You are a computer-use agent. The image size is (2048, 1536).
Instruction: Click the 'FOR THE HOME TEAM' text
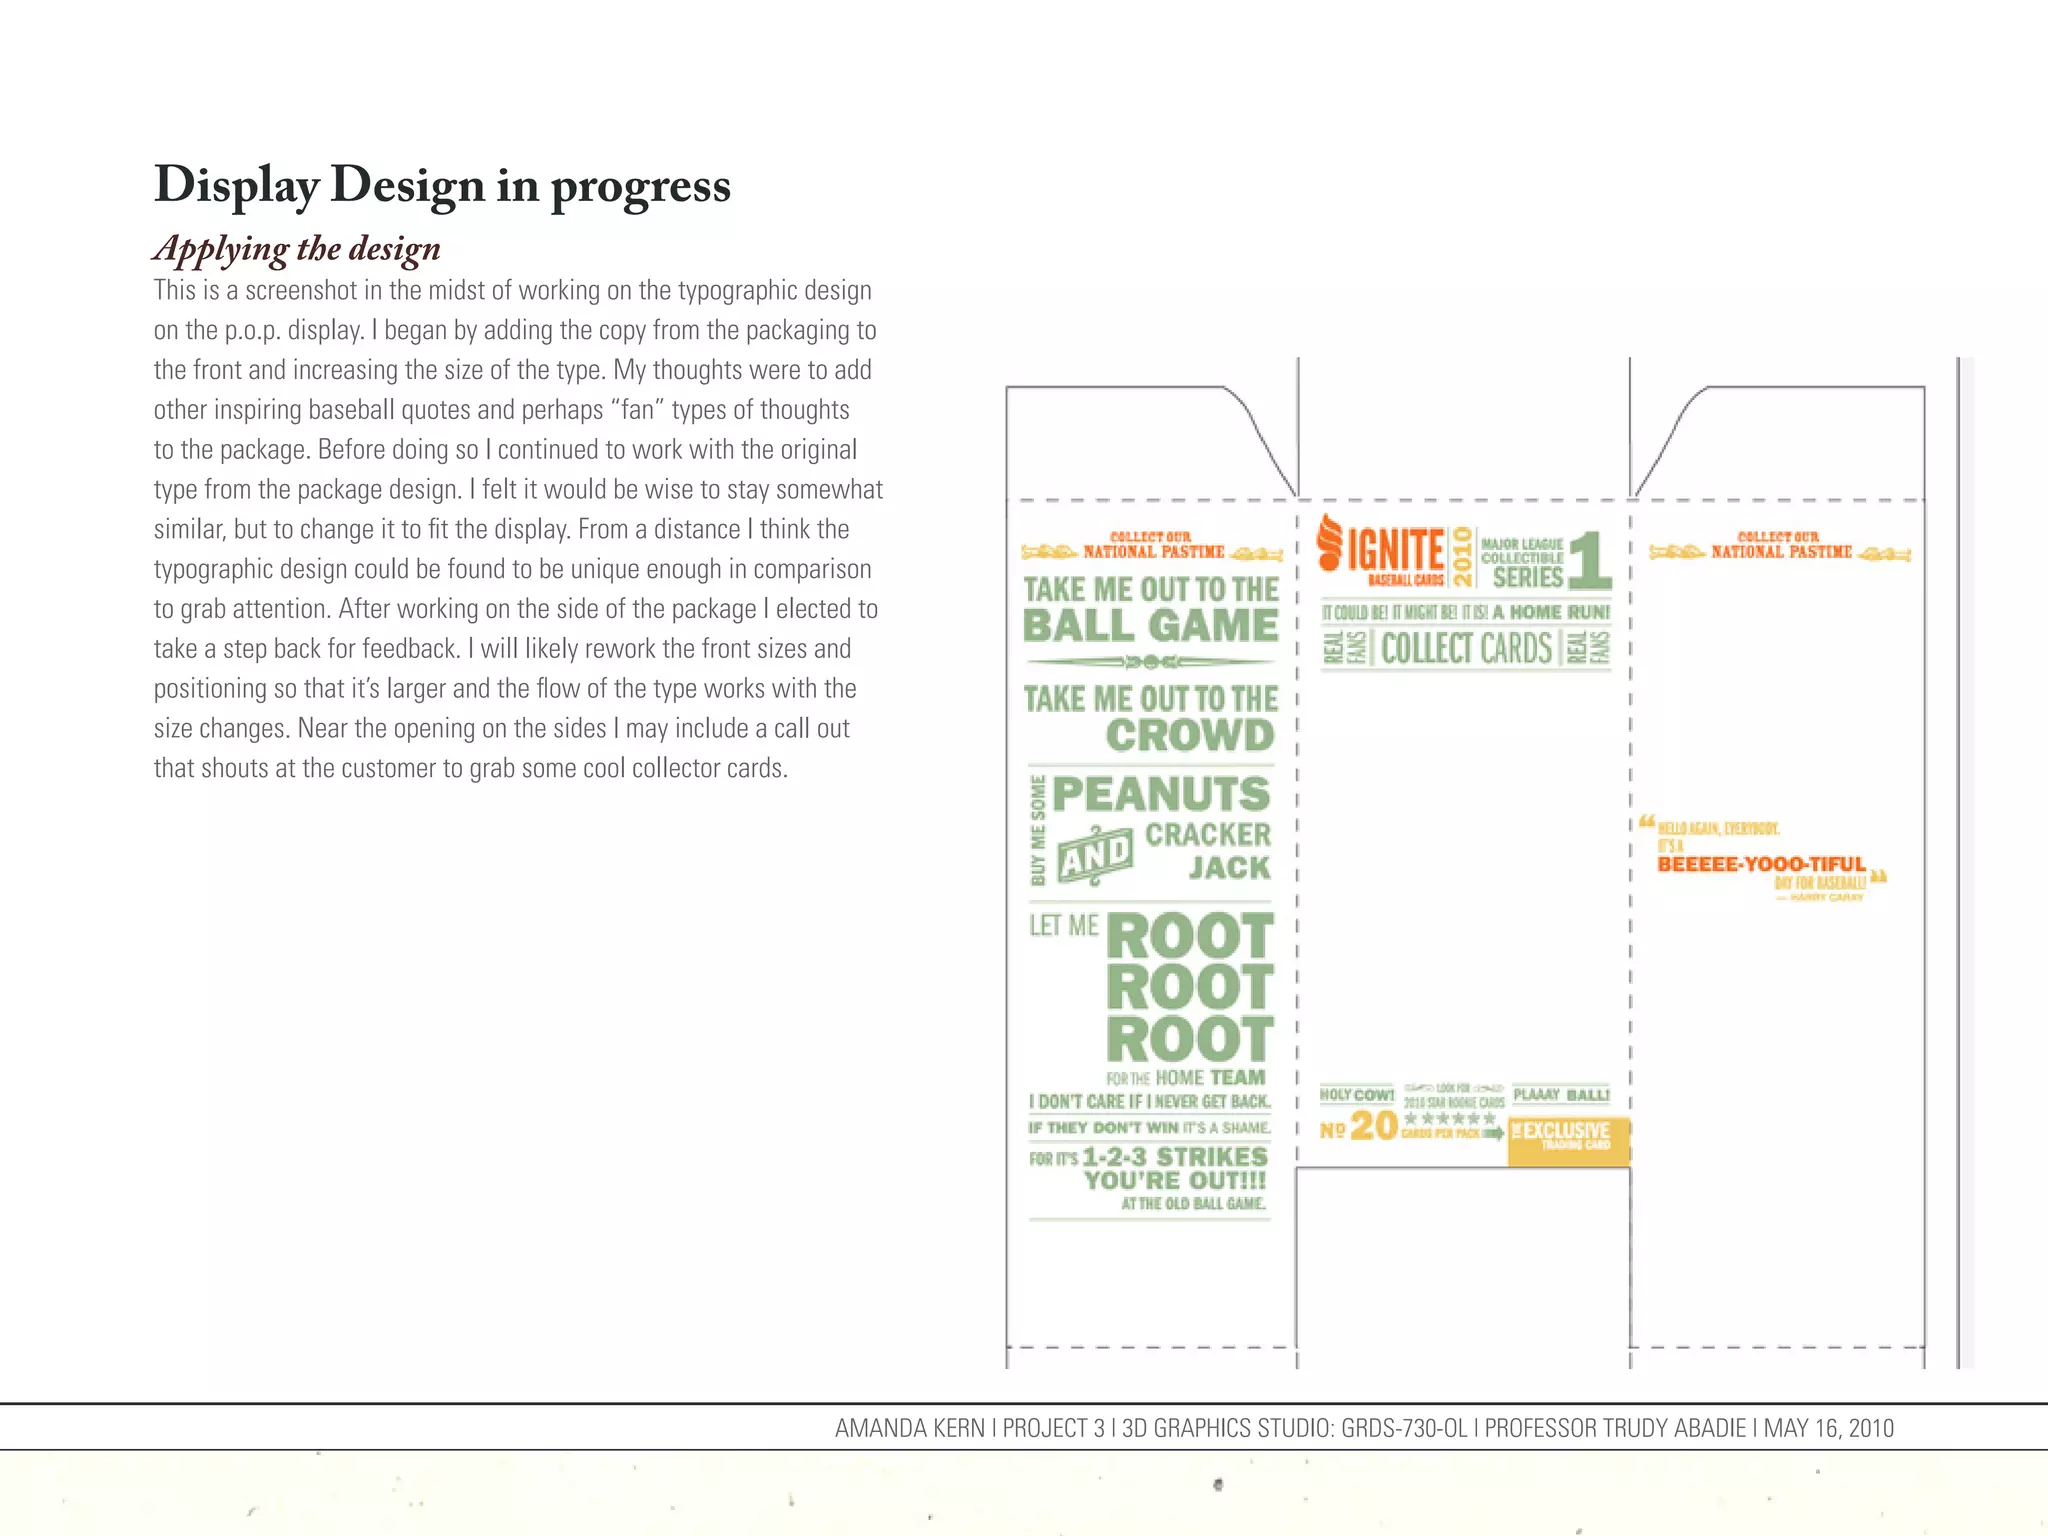[1185, 1077]
